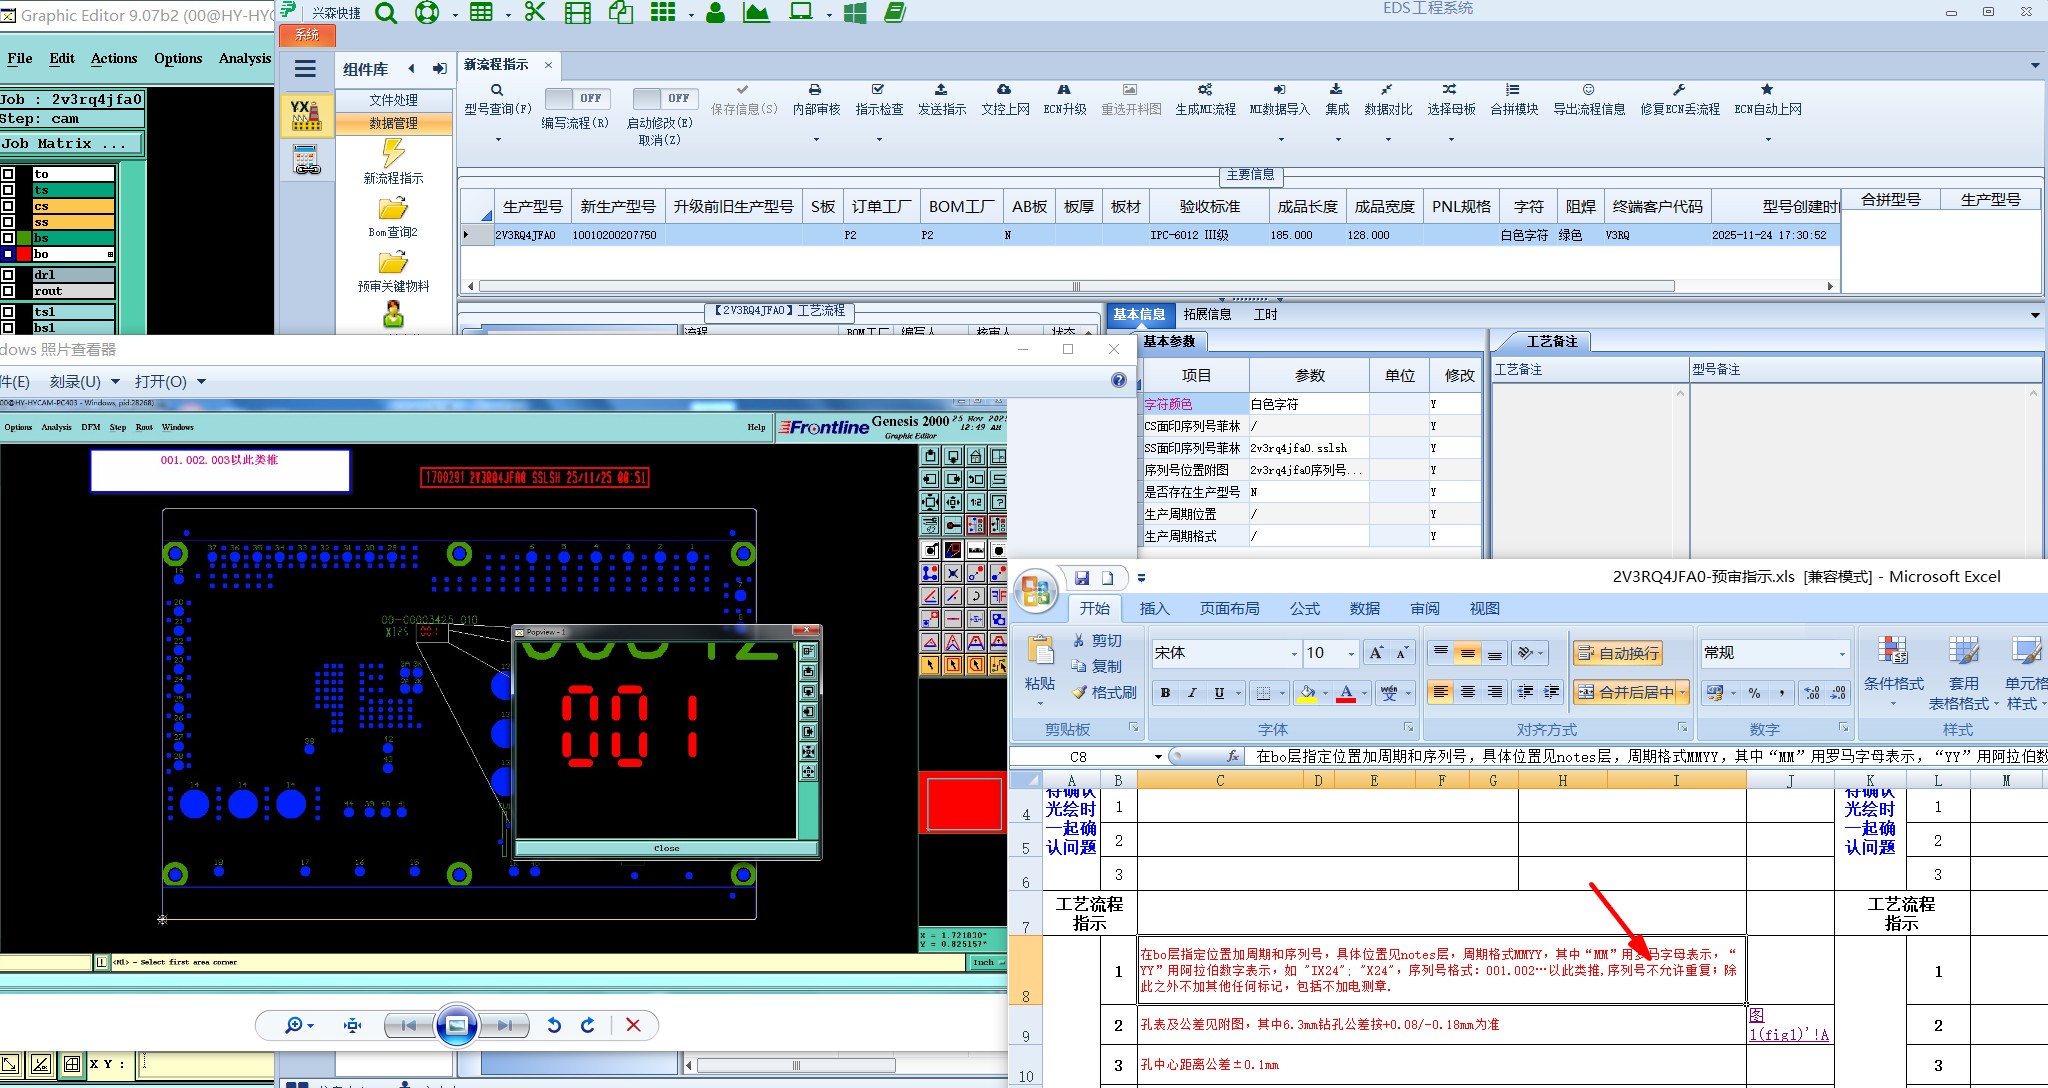Click the ECN升级 icon
The width and height of the screenshot is (2048, 1088).
(1064, 90)
